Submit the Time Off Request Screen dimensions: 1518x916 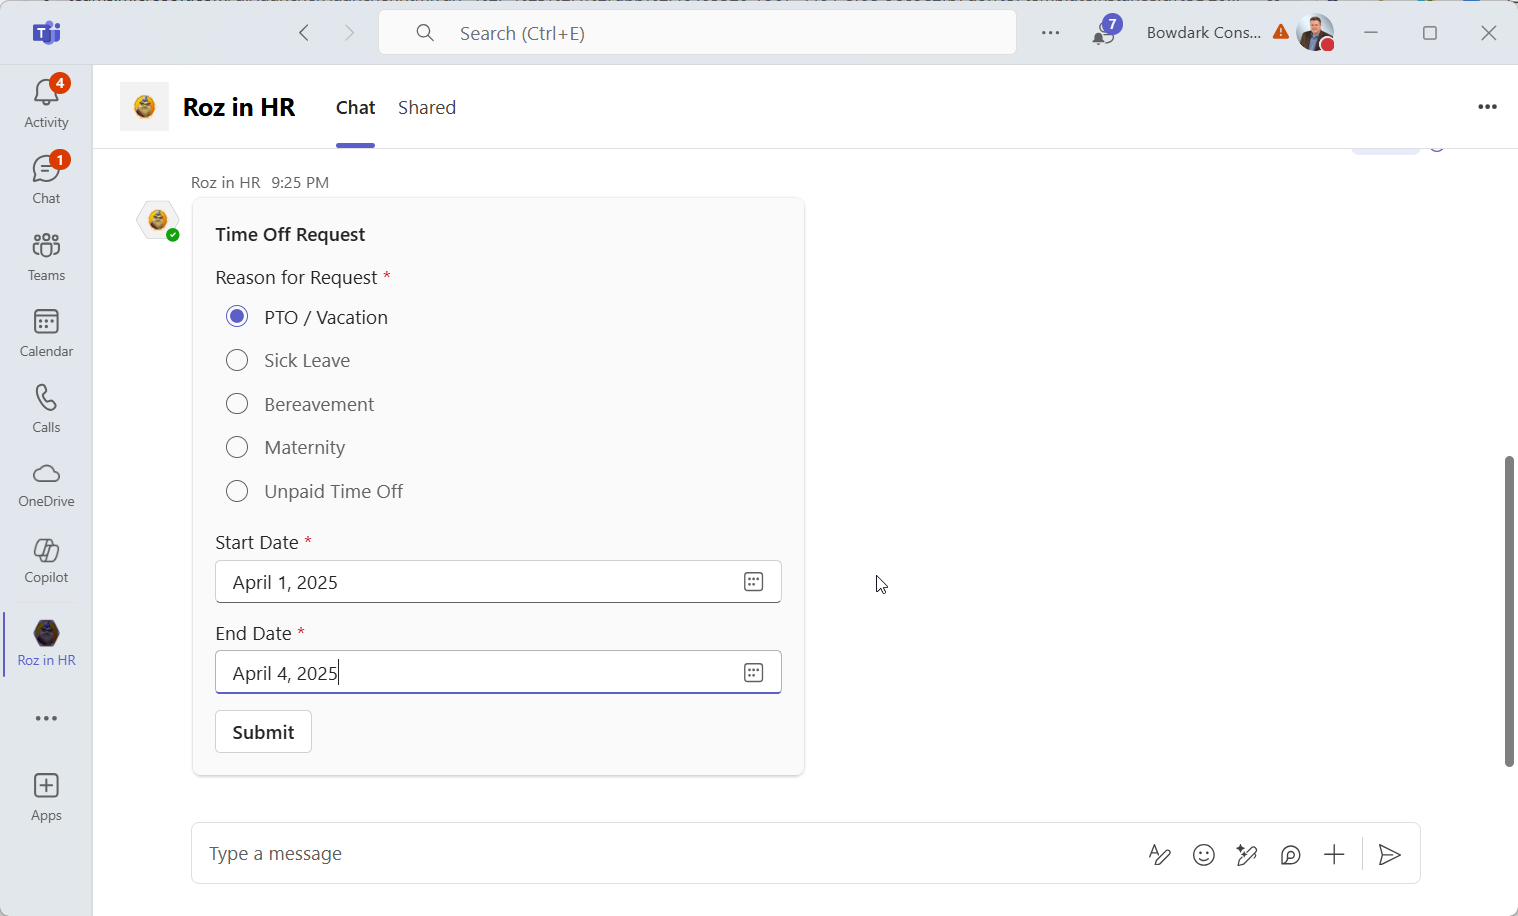click(263, 732)
